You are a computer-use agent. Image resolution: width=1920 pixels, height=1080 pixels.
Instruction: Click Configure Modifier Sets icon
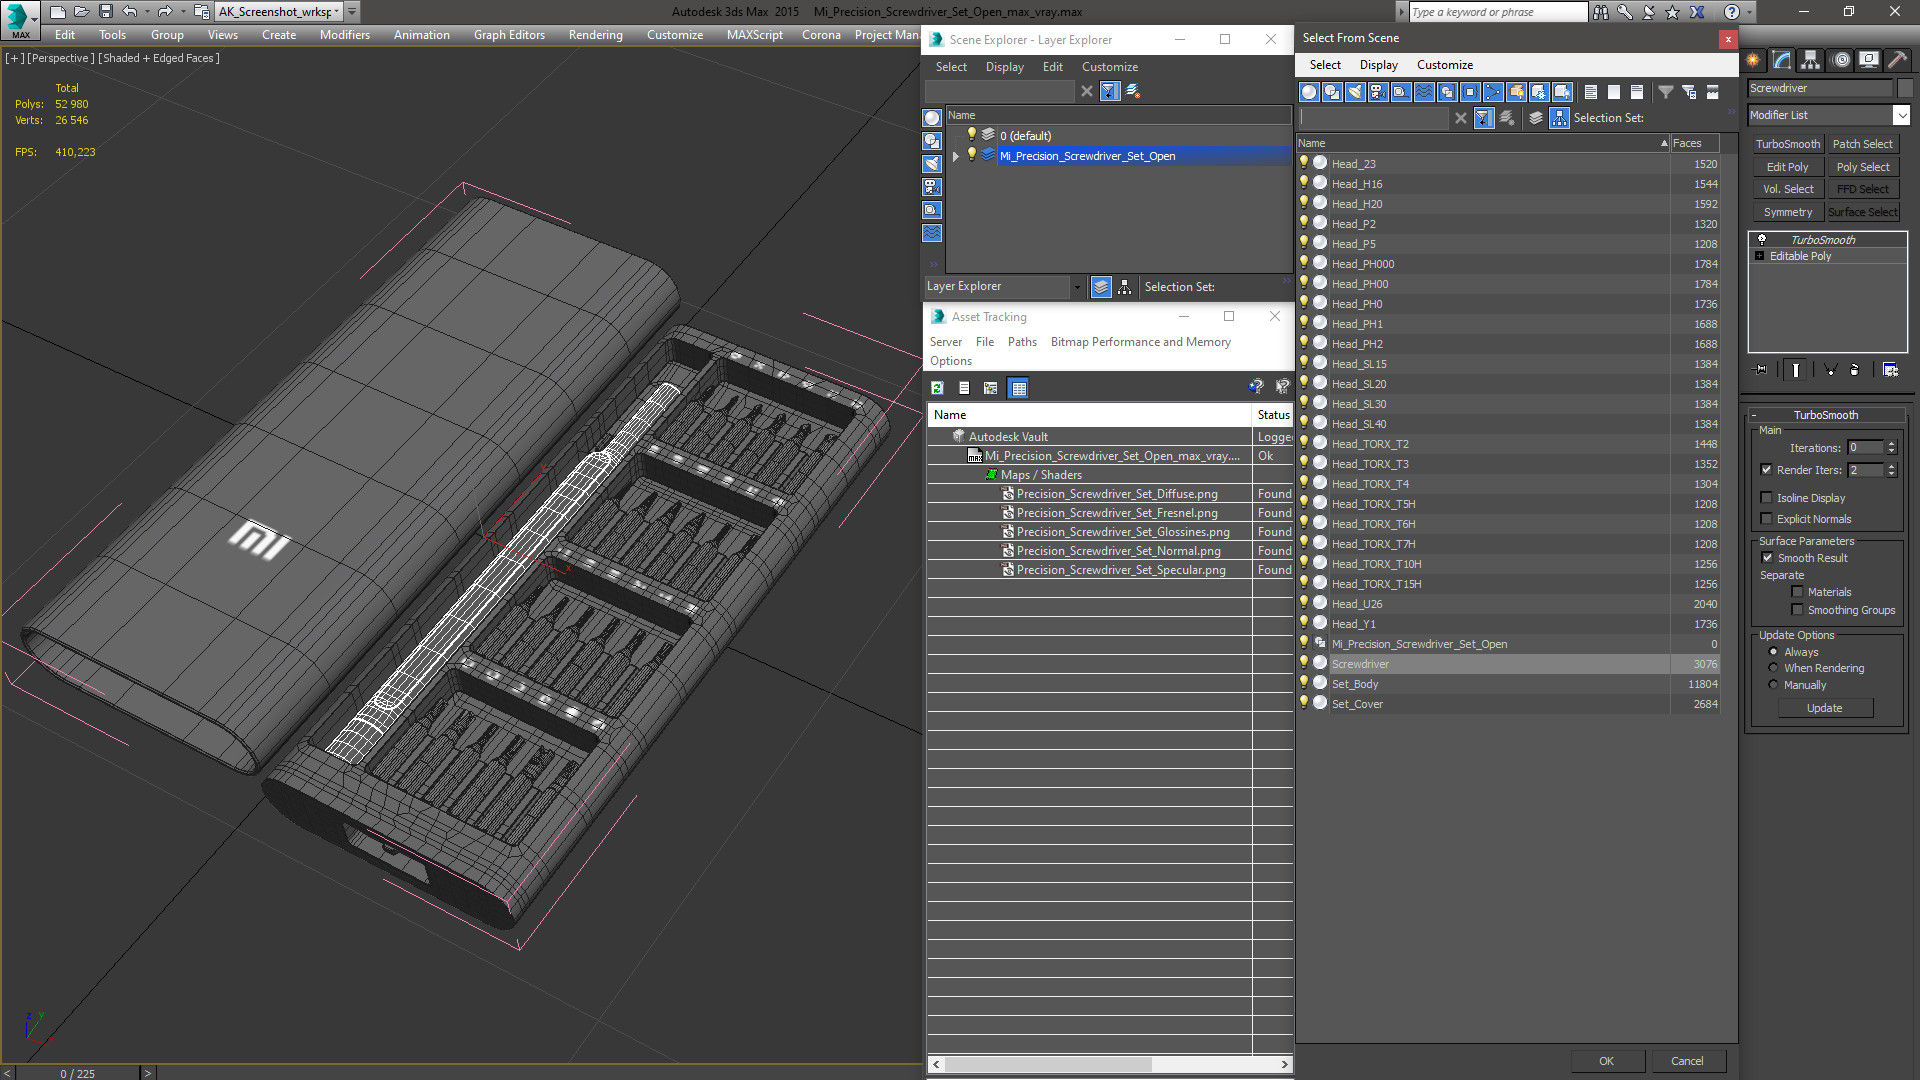click(x=1890, y=370)
